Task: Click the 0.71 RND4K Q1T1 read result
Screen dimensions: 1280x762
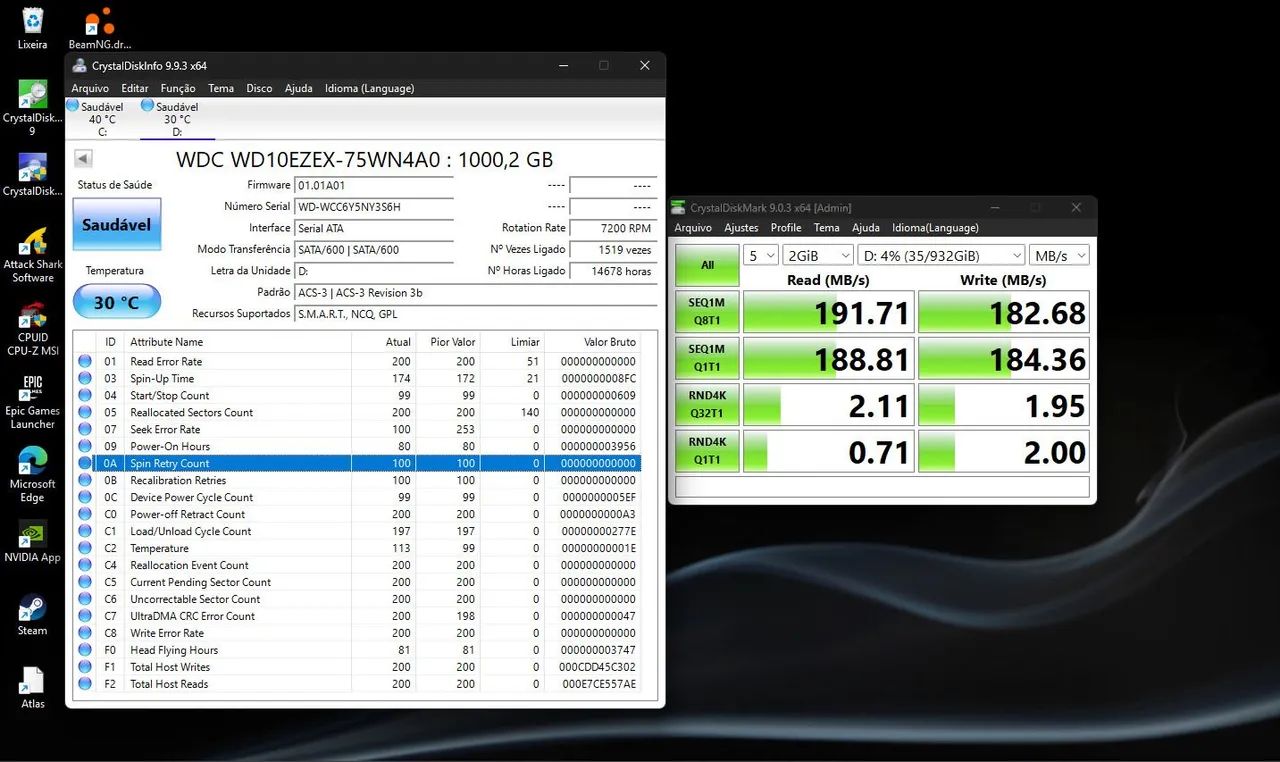Action: point(828,450)
